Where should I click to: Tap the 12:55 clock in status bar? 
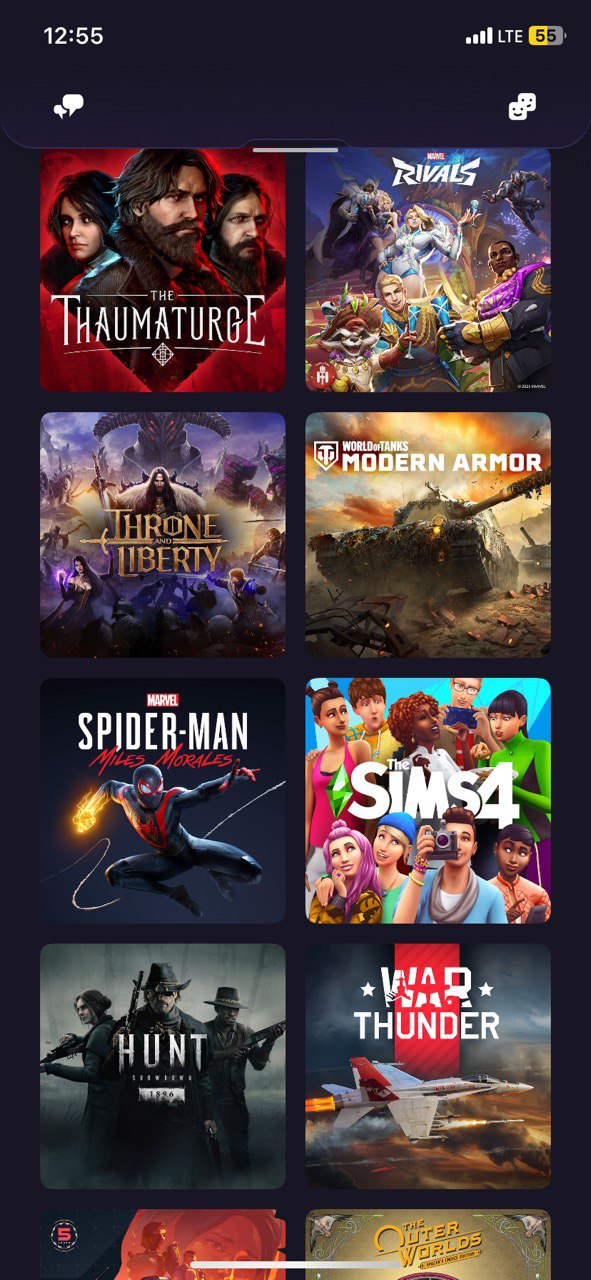73,36
